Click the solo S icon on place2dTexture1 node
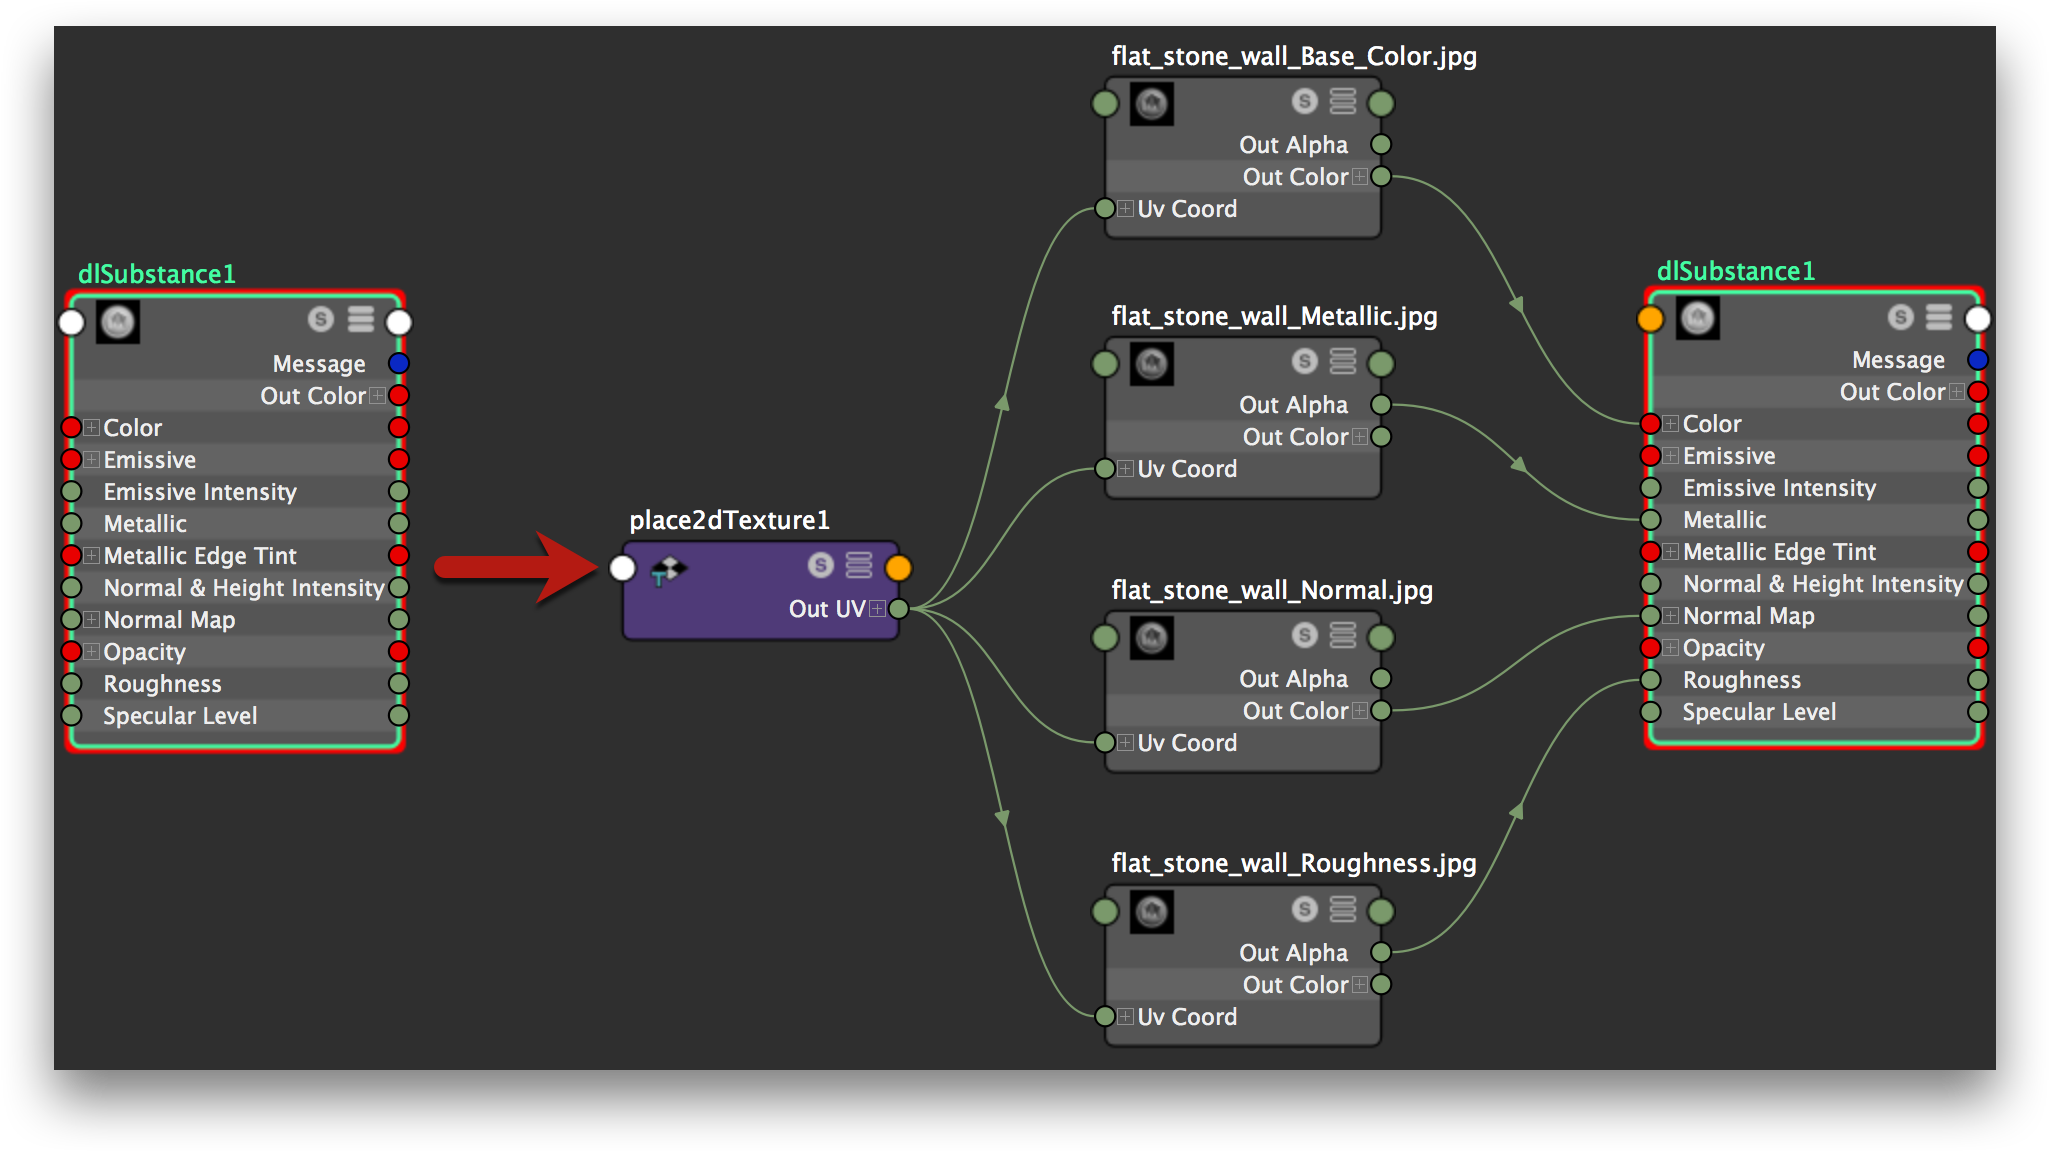 [821, 565]
